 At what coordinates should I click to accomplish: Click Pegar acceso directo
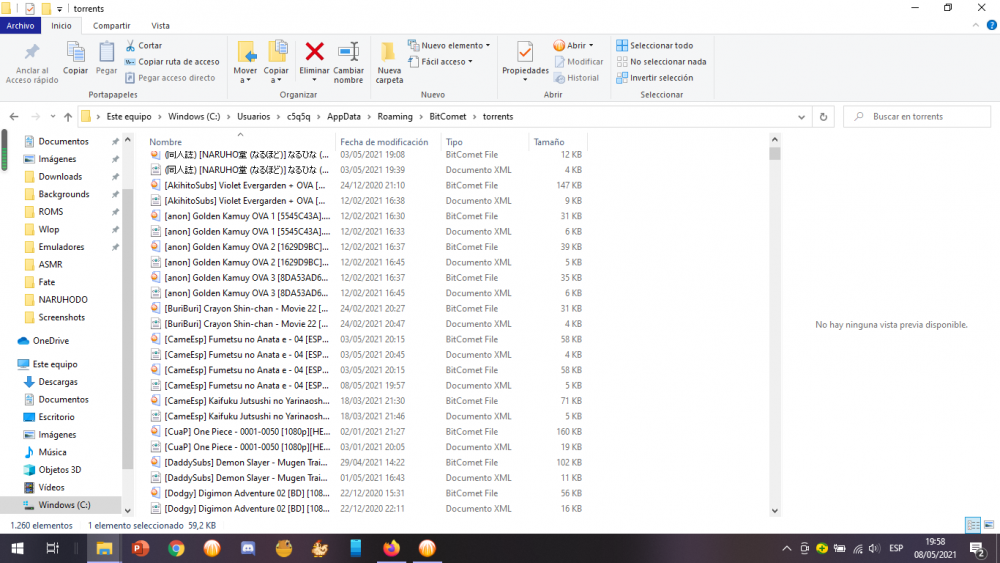click(170, 78)
